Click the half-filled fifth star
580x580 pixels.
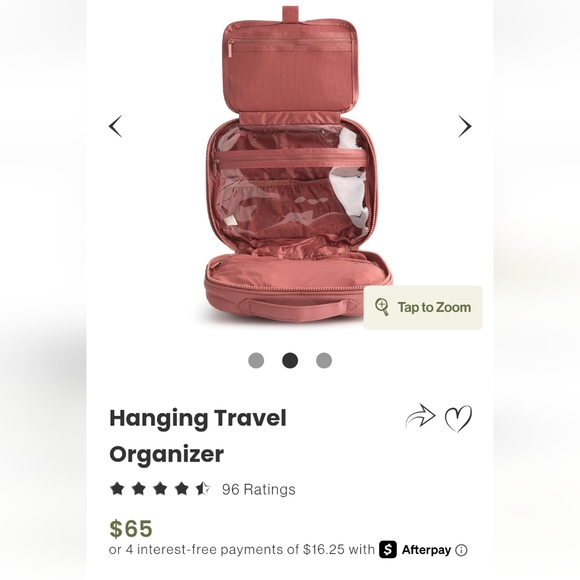203,489
